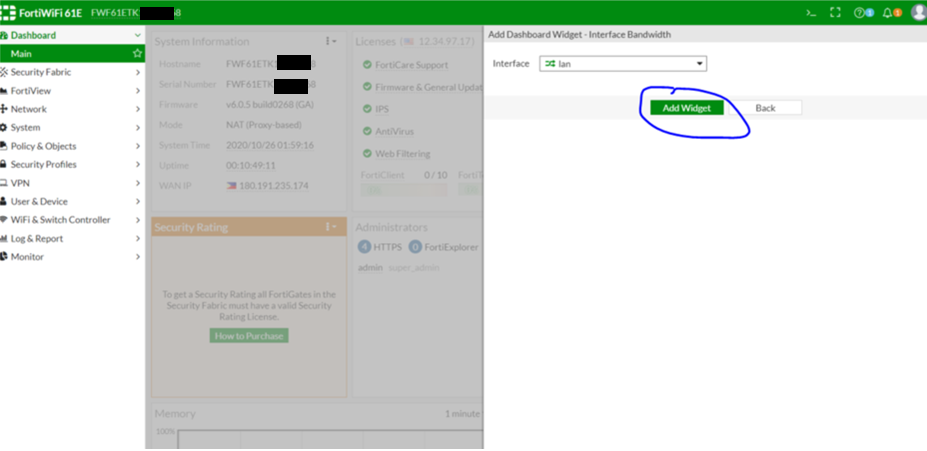
Task: Click the hostname in header bar
Action: click(136, 12)
